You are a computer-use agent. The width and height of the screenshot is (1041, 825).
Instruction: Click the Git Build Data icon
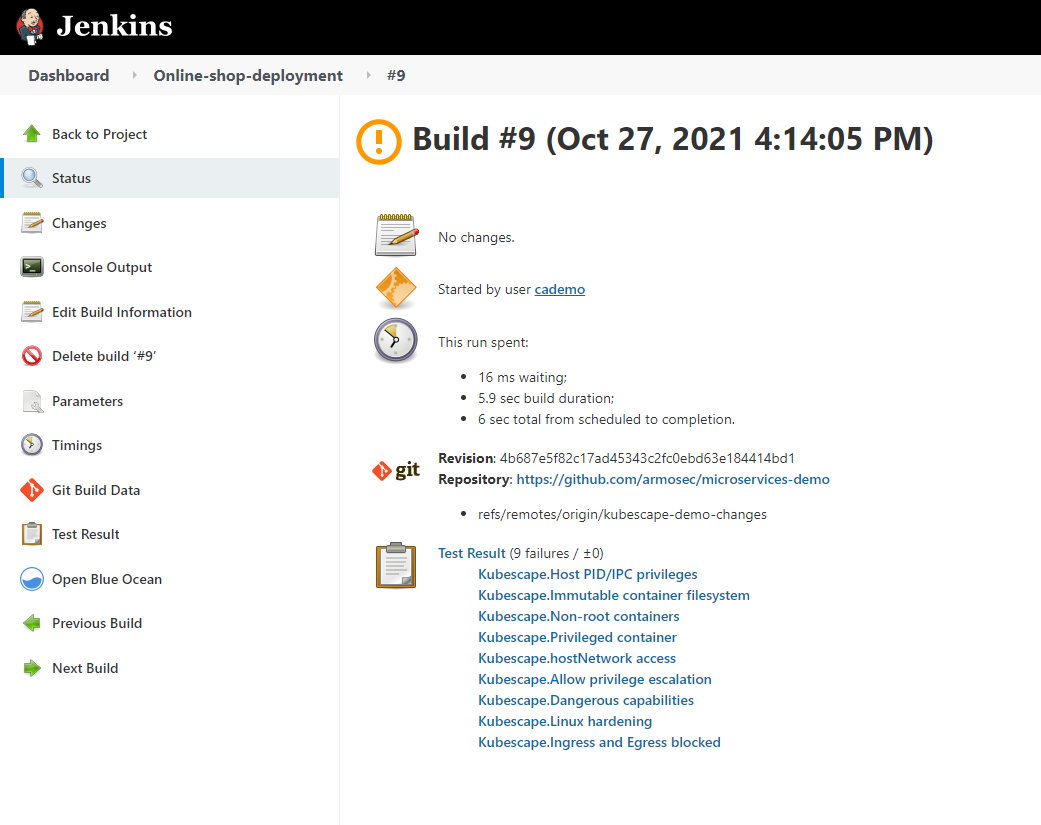click(32, 490)
